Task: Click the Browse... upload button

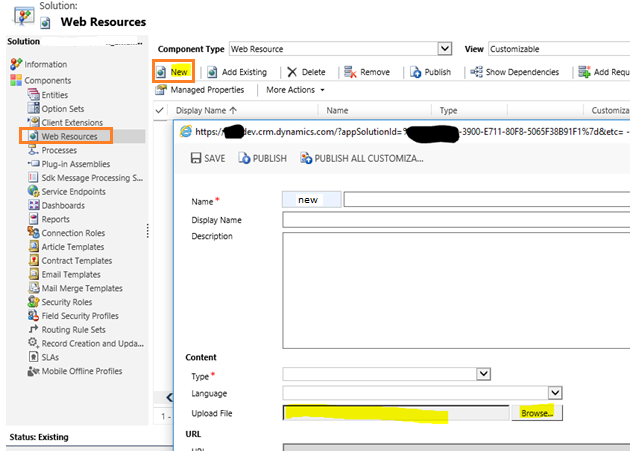Action: pos(537,413)
